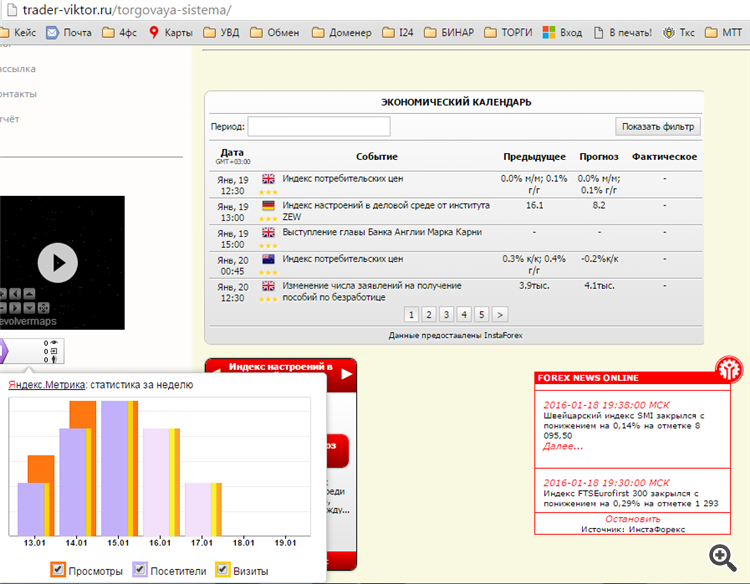Click the Событие column header
The image size is (750, 584).
[x=376, y=157]
